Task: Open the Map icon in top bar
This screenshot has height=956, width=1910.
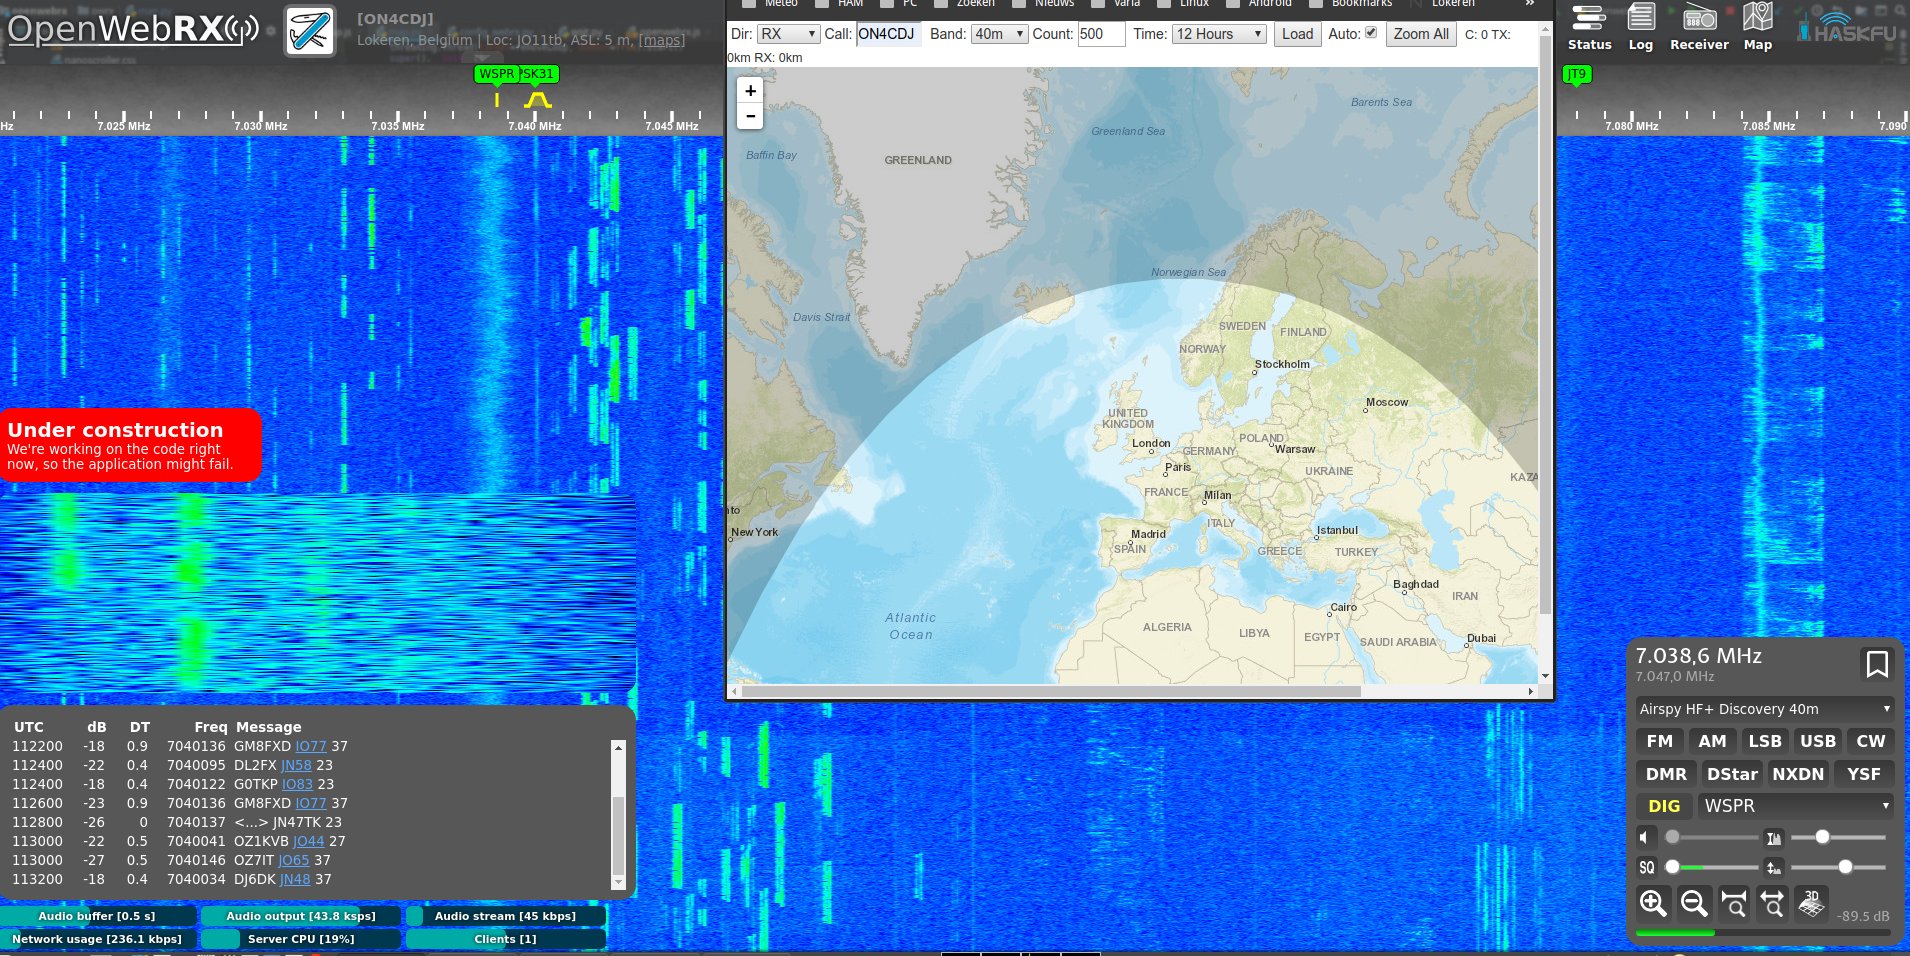Action: (x=1757, y=27)
